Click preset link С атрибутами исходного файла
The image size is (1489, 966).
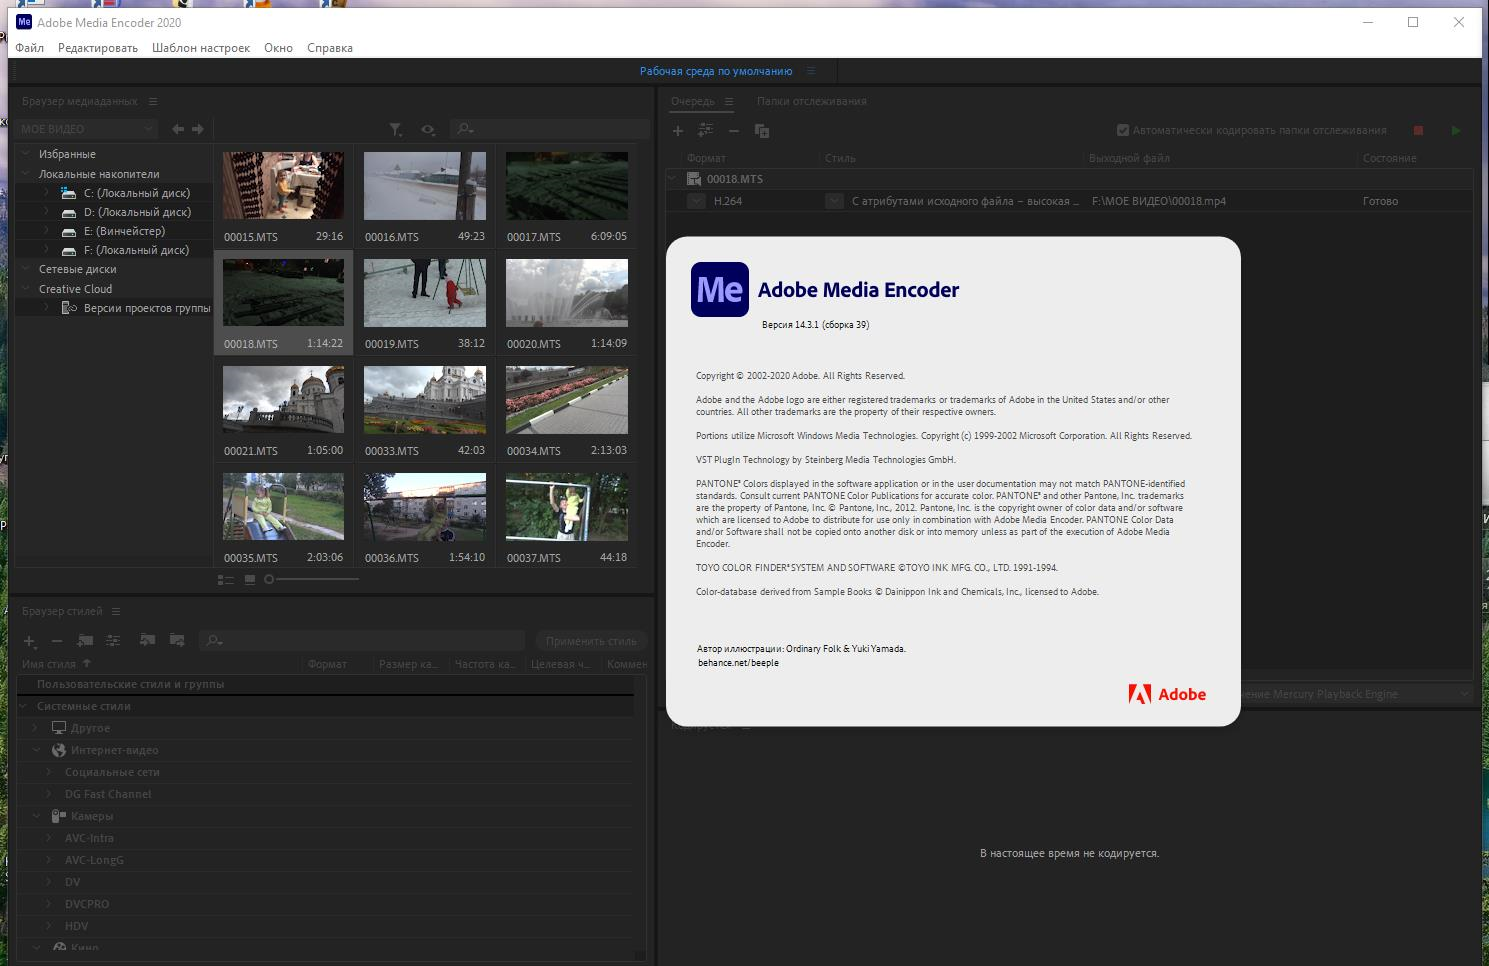point(965,201)
